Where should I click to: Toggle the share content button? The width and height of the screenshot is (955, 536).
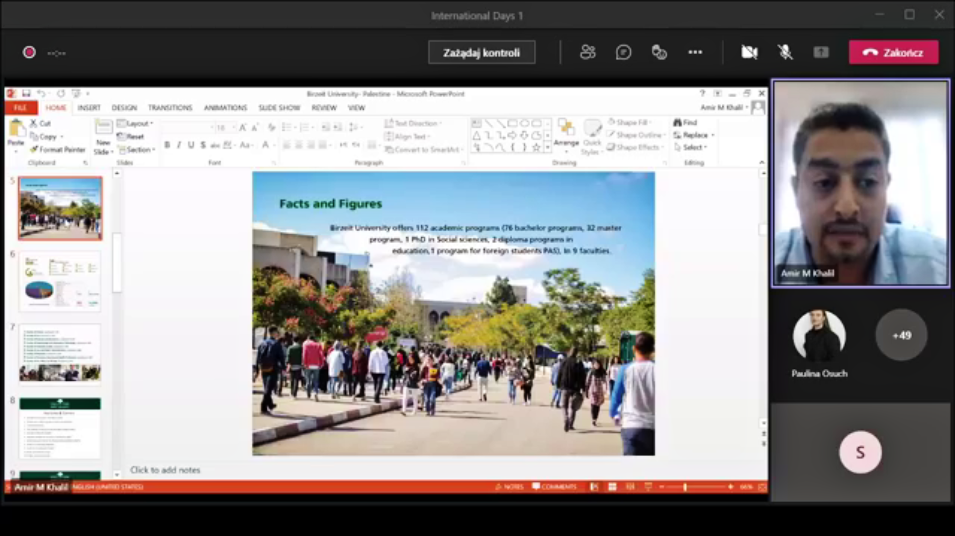821,52
